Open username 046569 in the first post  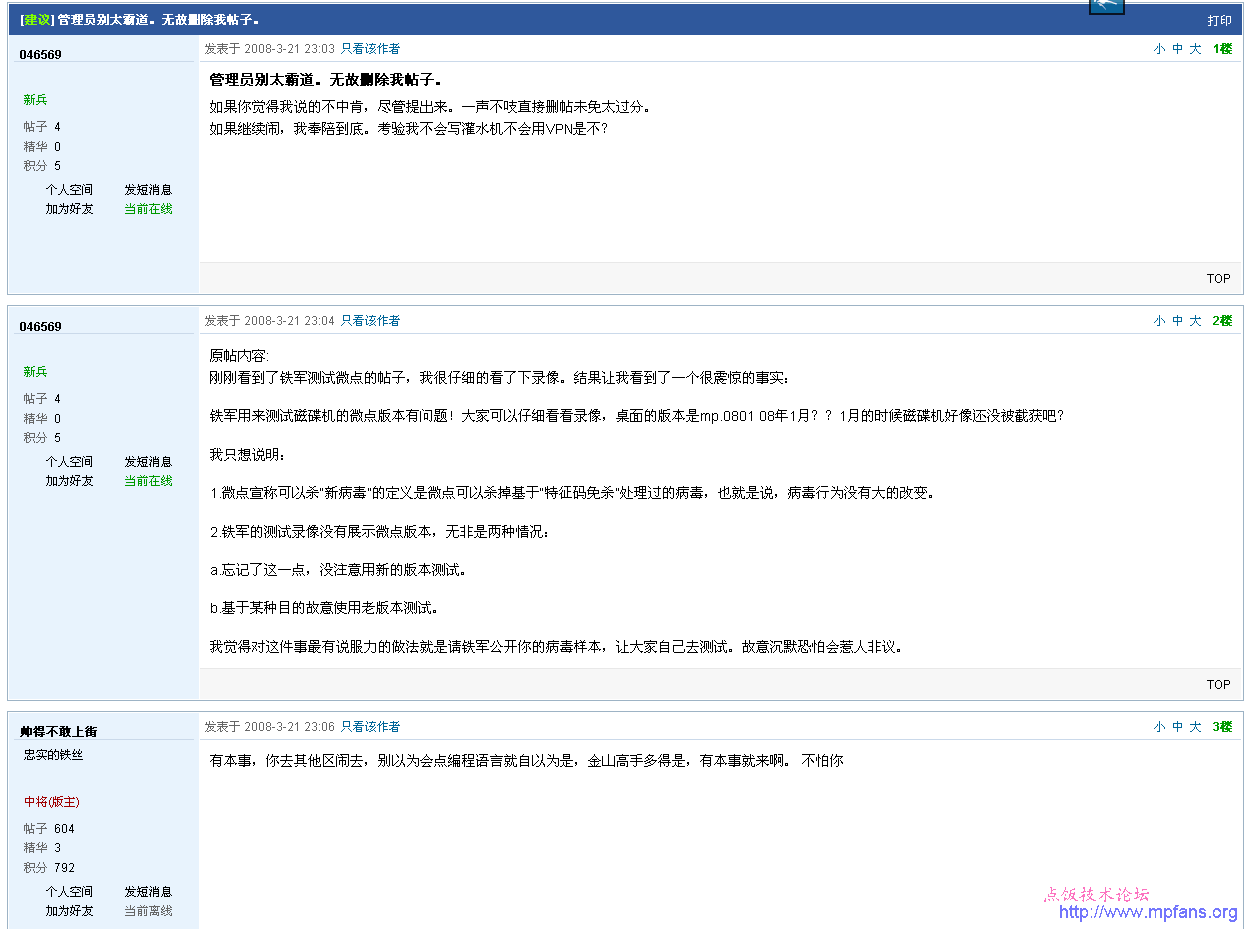pyautogui.click(x=40, y=55)
